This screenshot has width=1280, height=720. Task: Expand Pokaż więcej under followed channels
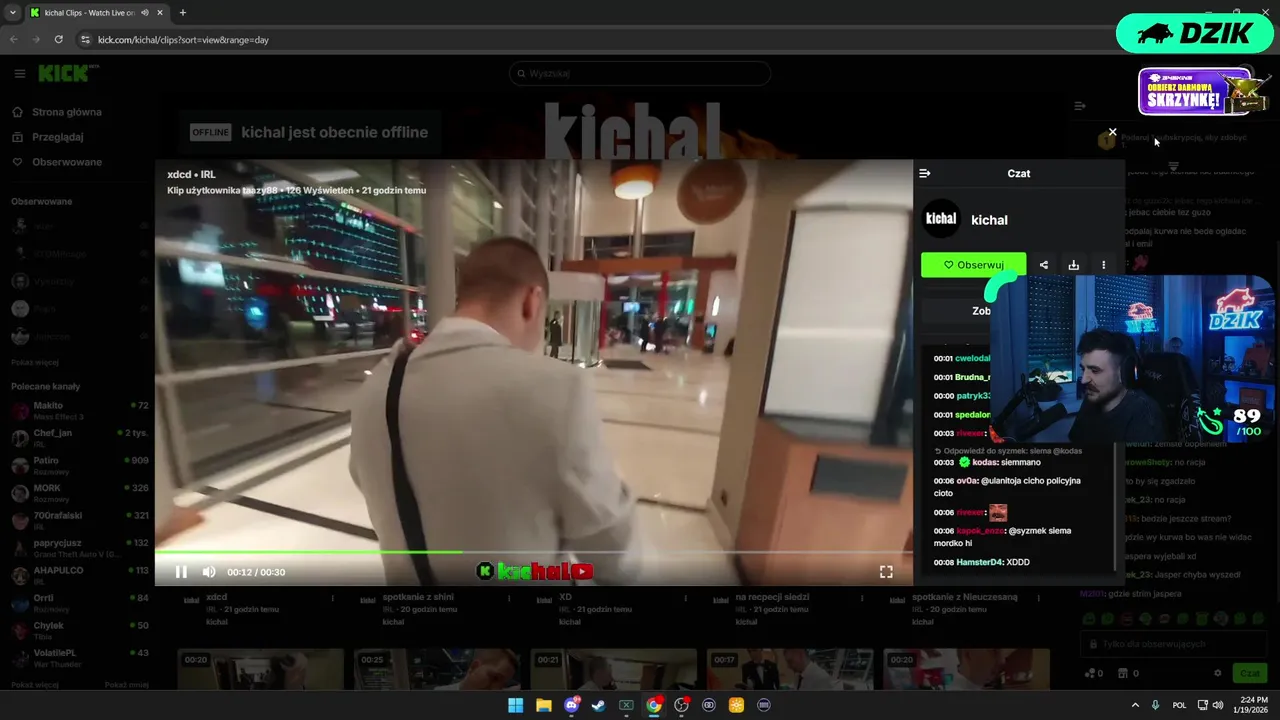point(35,362)
